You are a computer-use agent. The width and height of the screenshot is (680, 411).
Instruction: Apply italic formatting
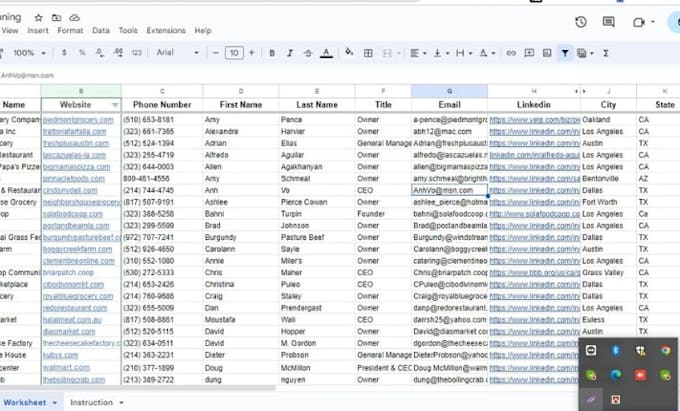point(290,52)
